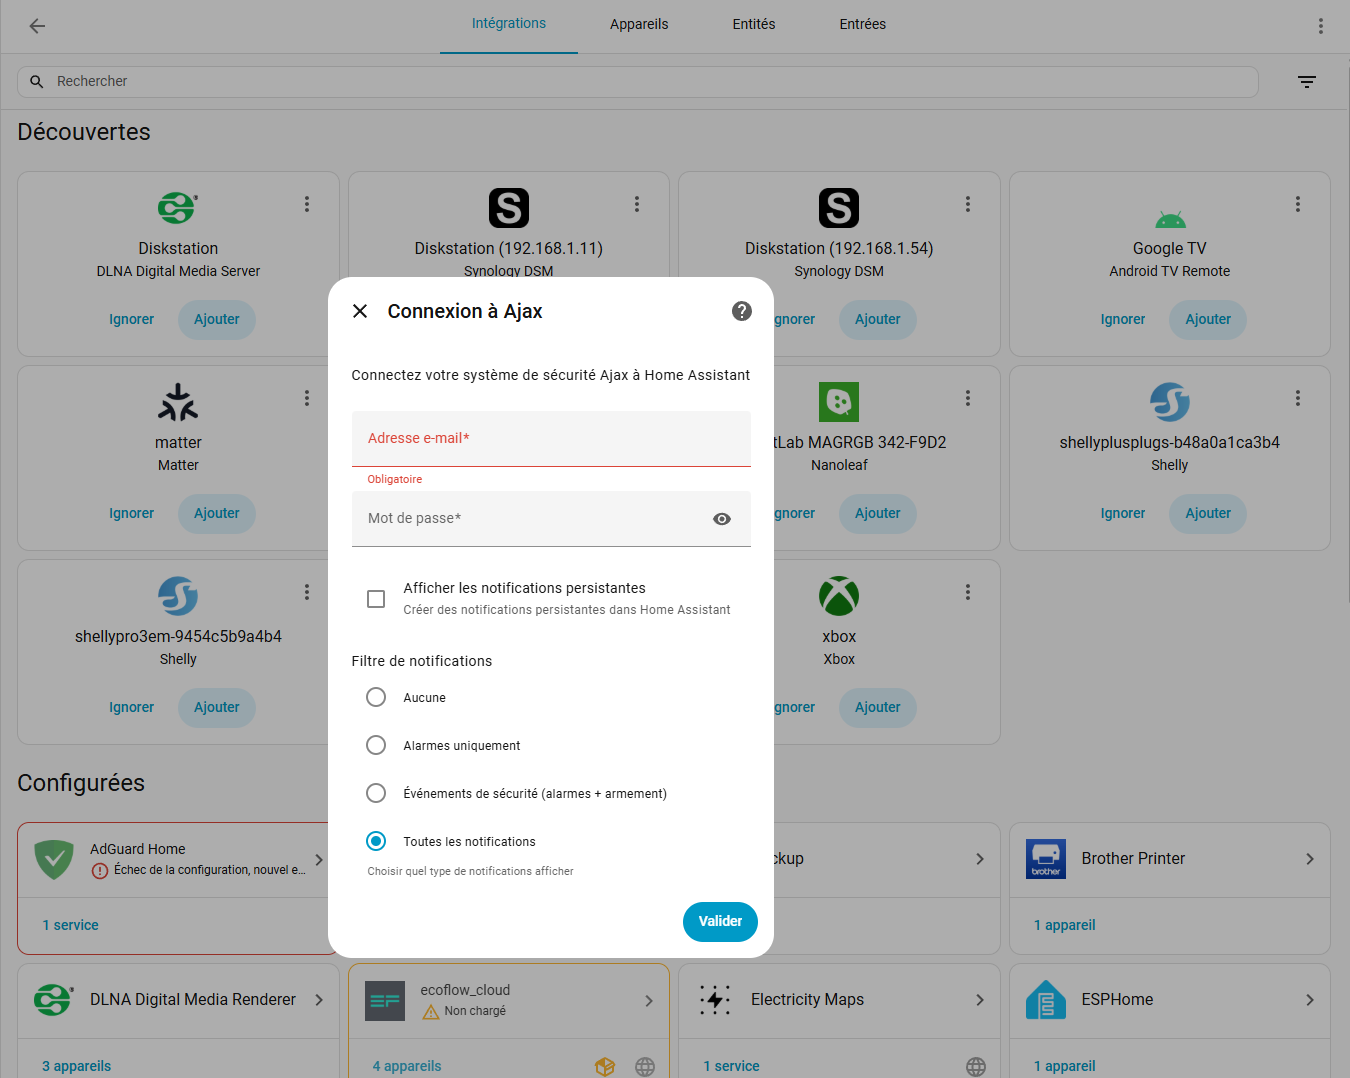Open the help icon in the Ajax dialog
Screen dimensions: 1350x1078
741,311
